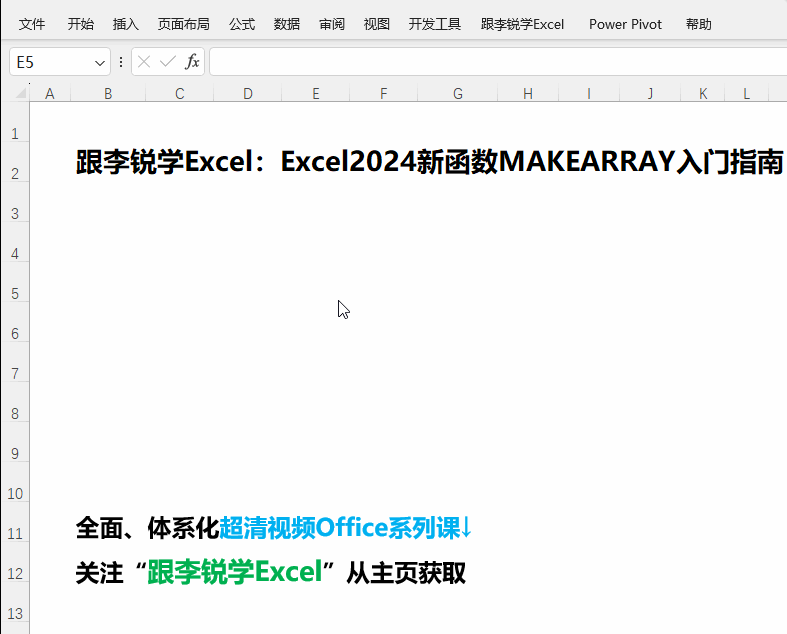Select the 页面布局 ribbon tab
The width and height of the screenshot is (787, 634).
click(x=184, y=24)
